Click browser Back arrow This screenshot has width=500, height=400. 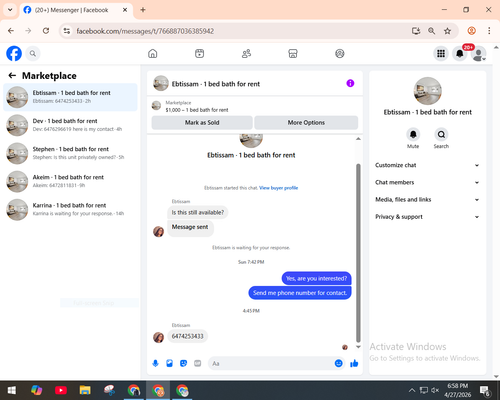click(11, 31)
